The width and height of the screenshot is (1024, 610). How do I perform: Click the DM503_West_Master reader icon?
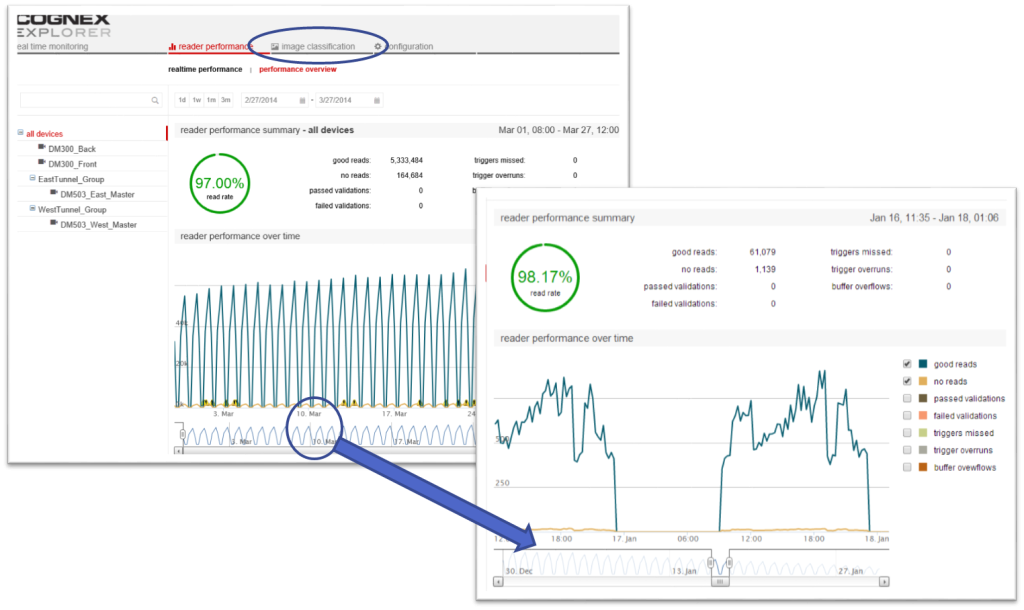pos(54,224)
